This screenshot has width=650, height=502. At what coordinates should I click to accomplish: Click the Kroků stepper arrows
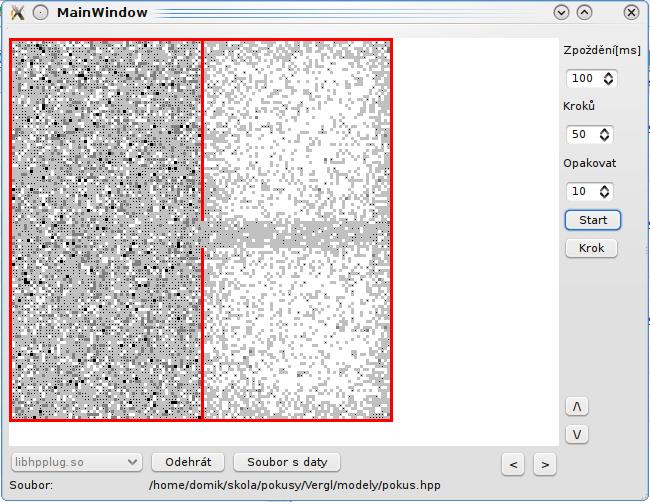coord(604,134)
